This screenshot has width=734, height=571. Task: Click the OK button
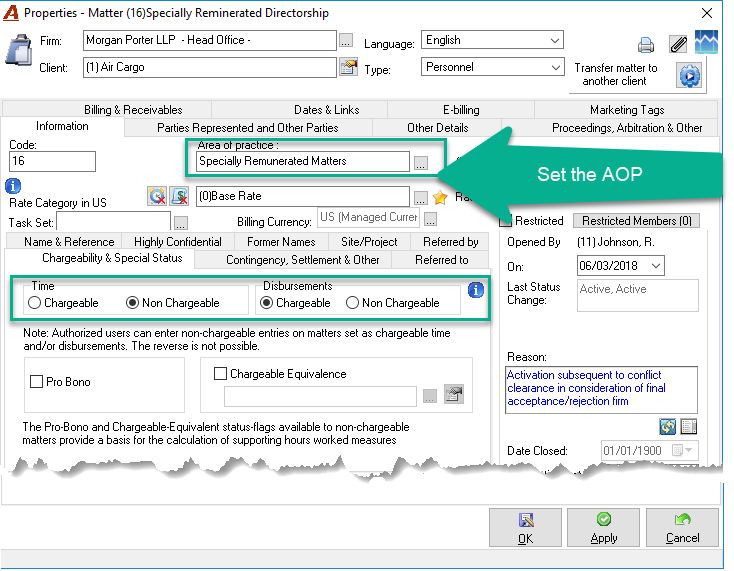tap(525, 527)
